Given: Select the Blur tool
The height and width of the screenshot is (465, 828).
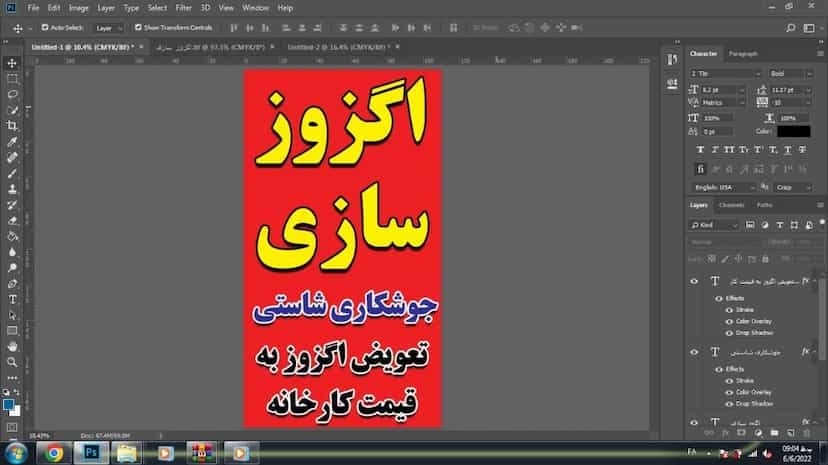Looking at the screenshot, I should [x=12, y=252].
